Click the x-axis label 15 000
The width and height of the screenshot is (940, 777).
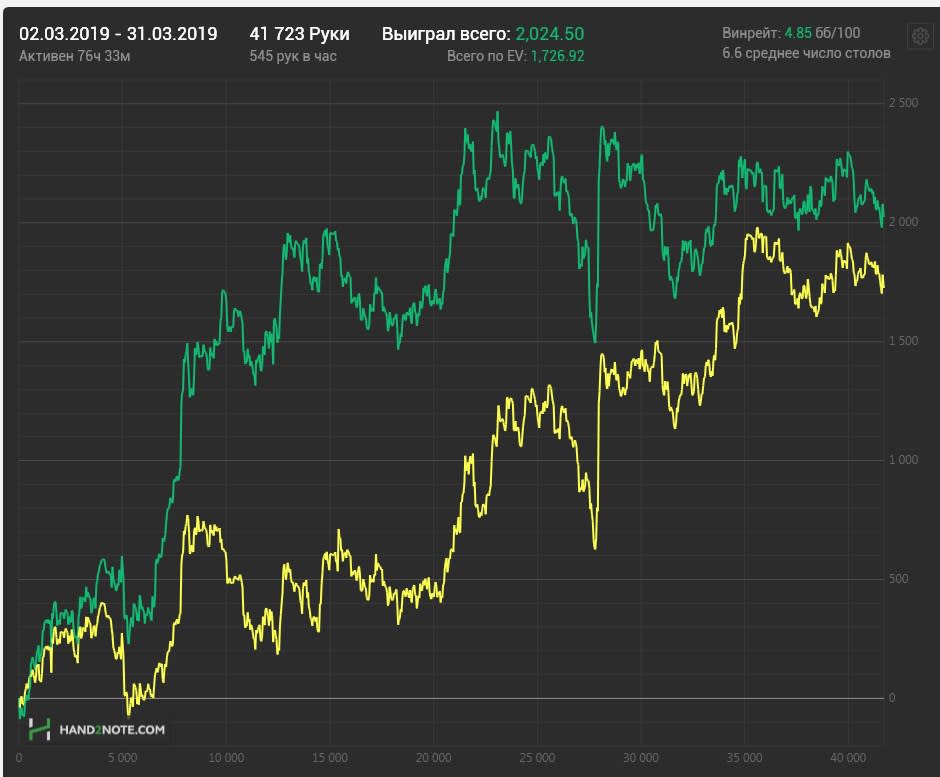click(330, 758)
